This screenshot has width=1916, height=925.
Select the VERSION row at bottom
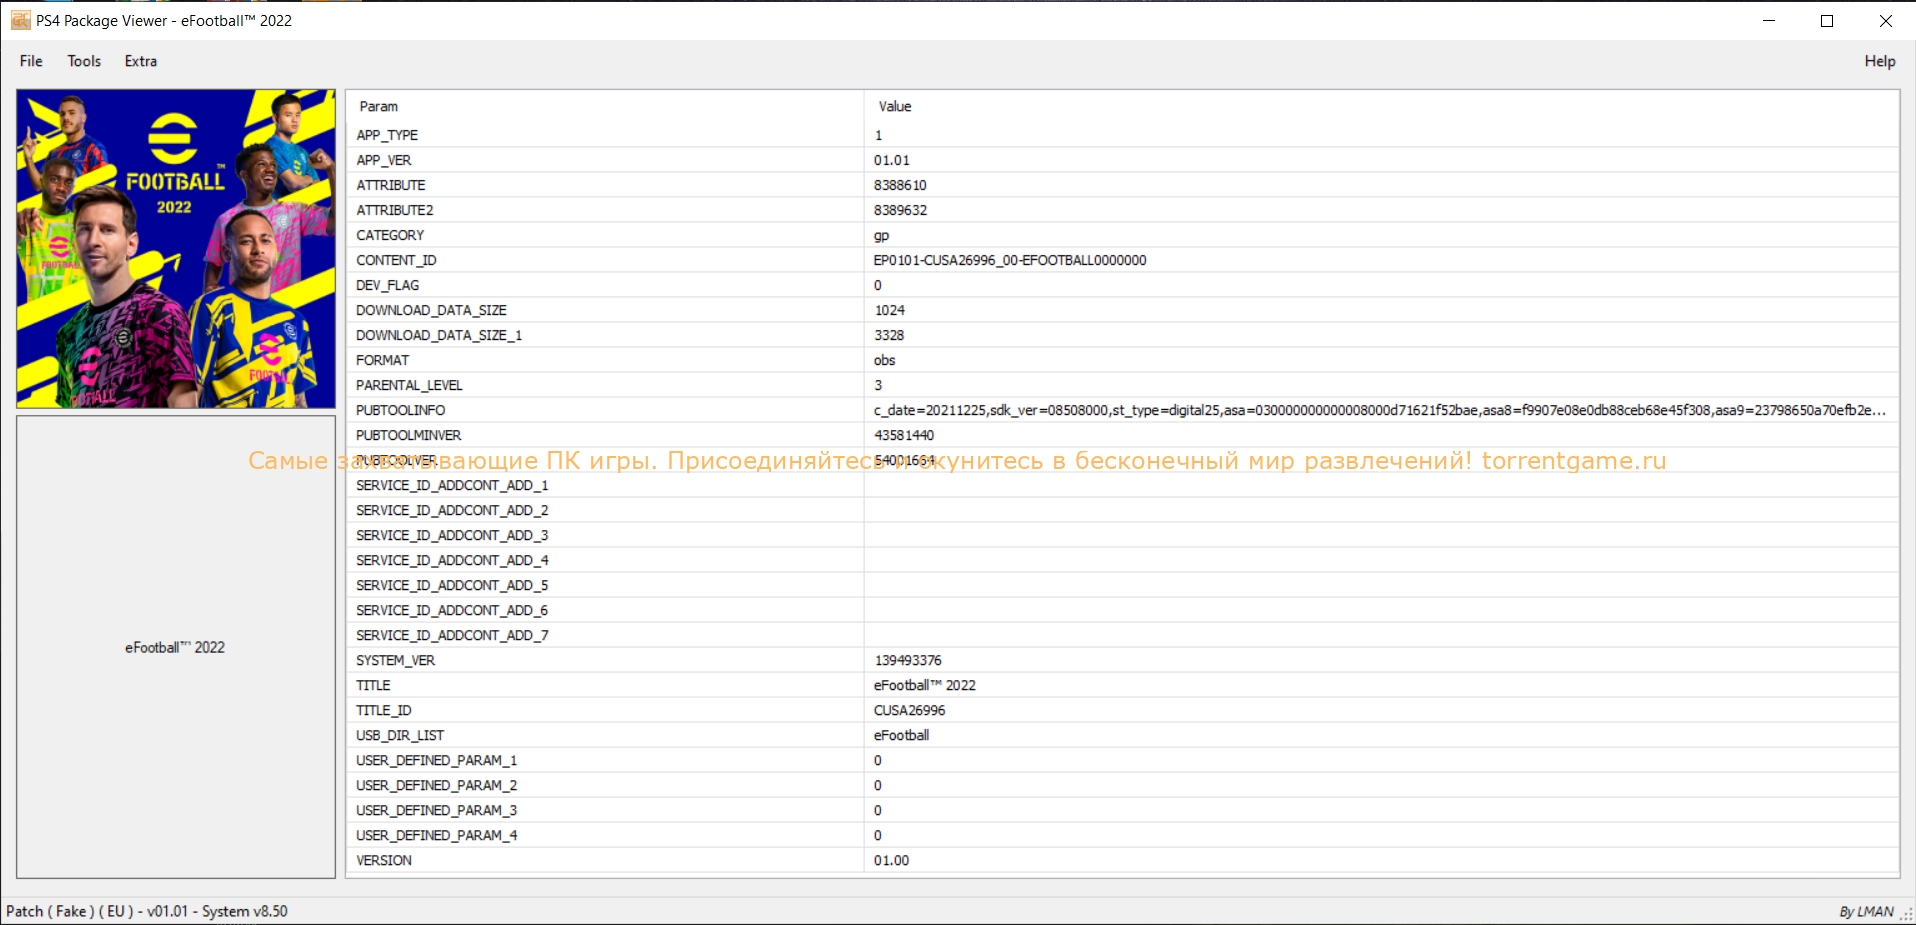[x=384, y=860]
